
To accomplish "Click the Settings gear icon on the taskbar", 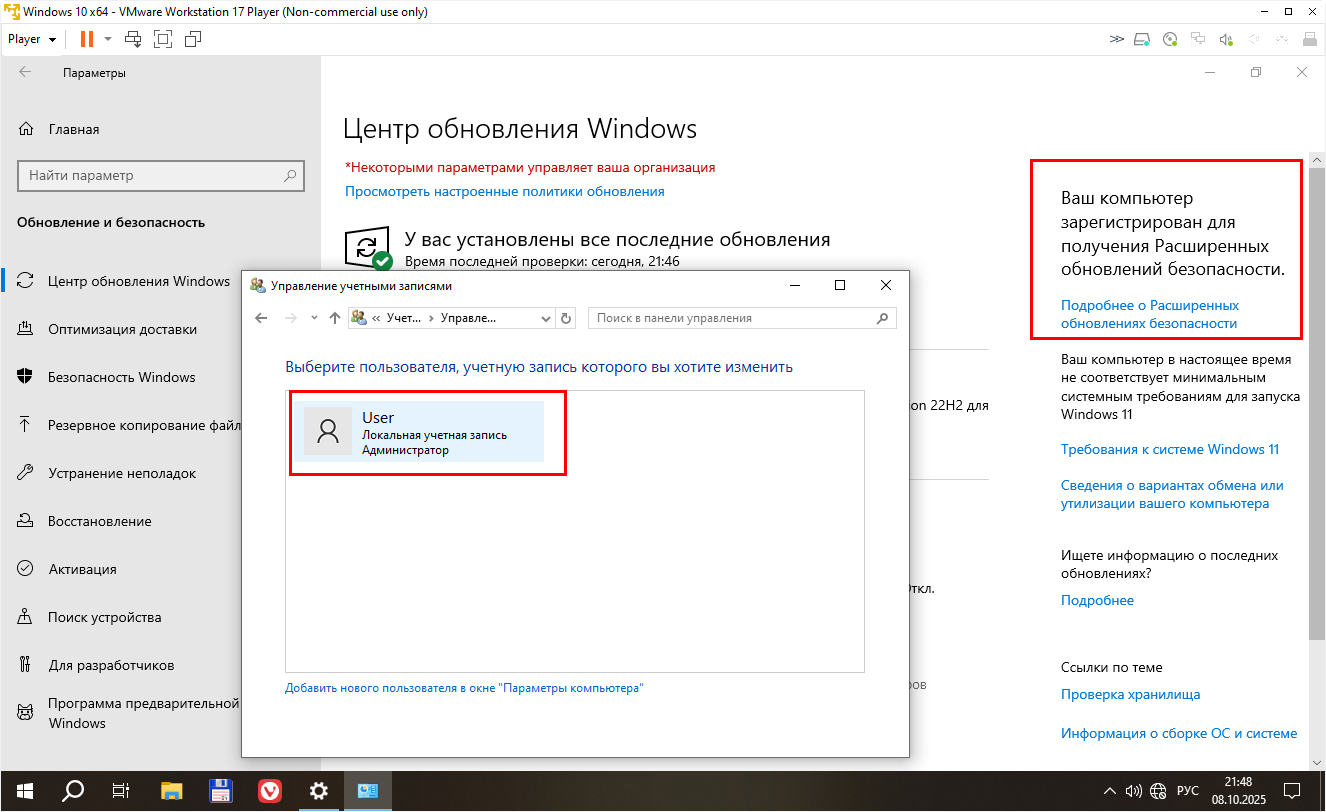I will [318, 790].
